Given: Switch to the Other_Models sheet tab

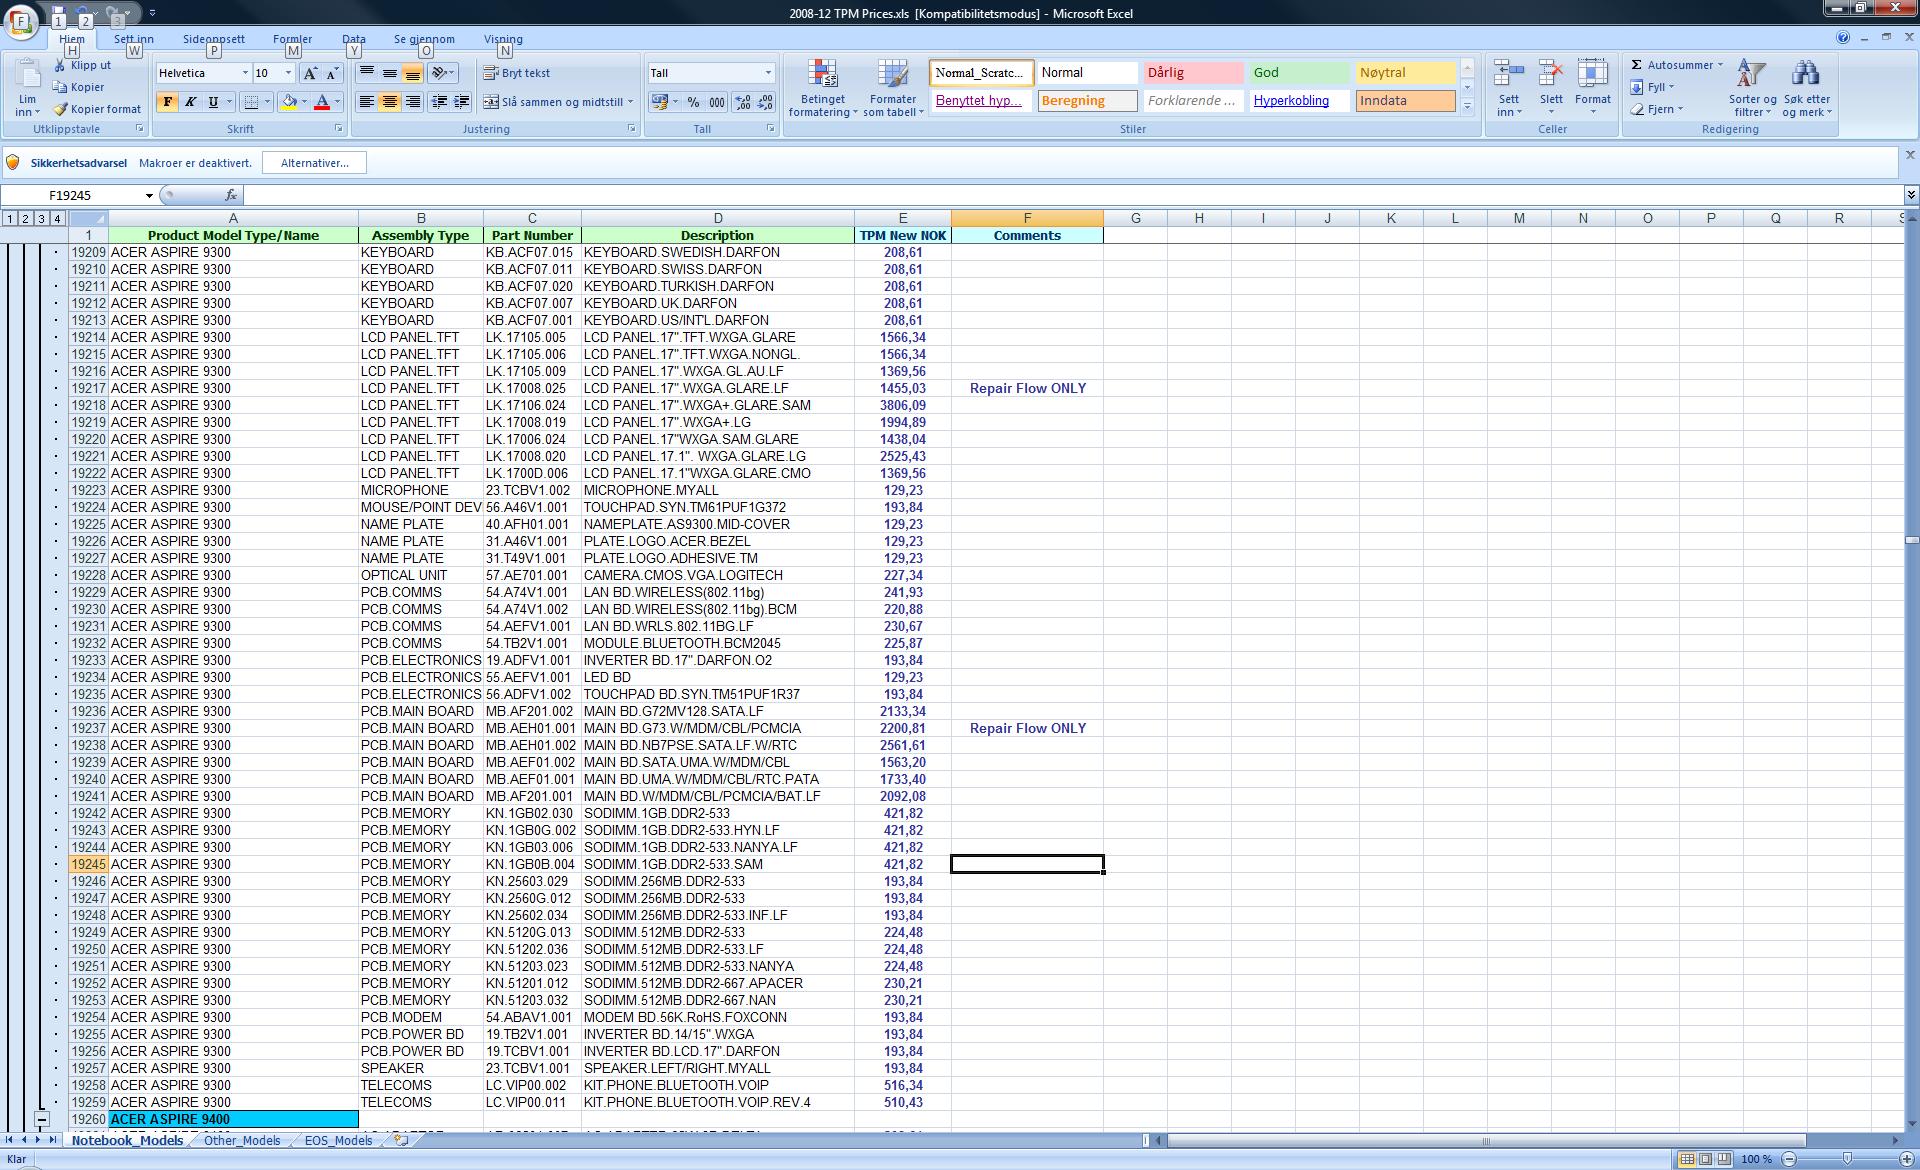Looking at the screenshot, I should coord(242,1140).
